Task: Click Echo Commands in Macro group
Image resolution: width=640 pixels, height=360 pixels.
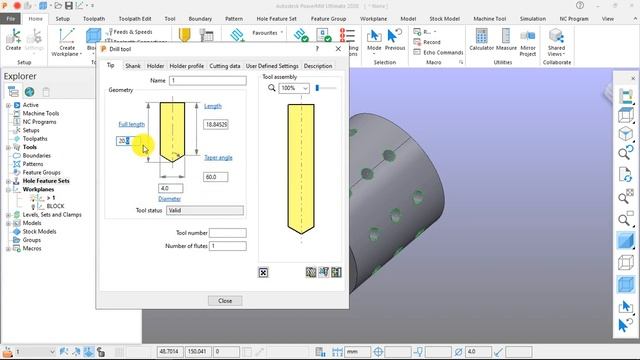Action: pos(438,52)
